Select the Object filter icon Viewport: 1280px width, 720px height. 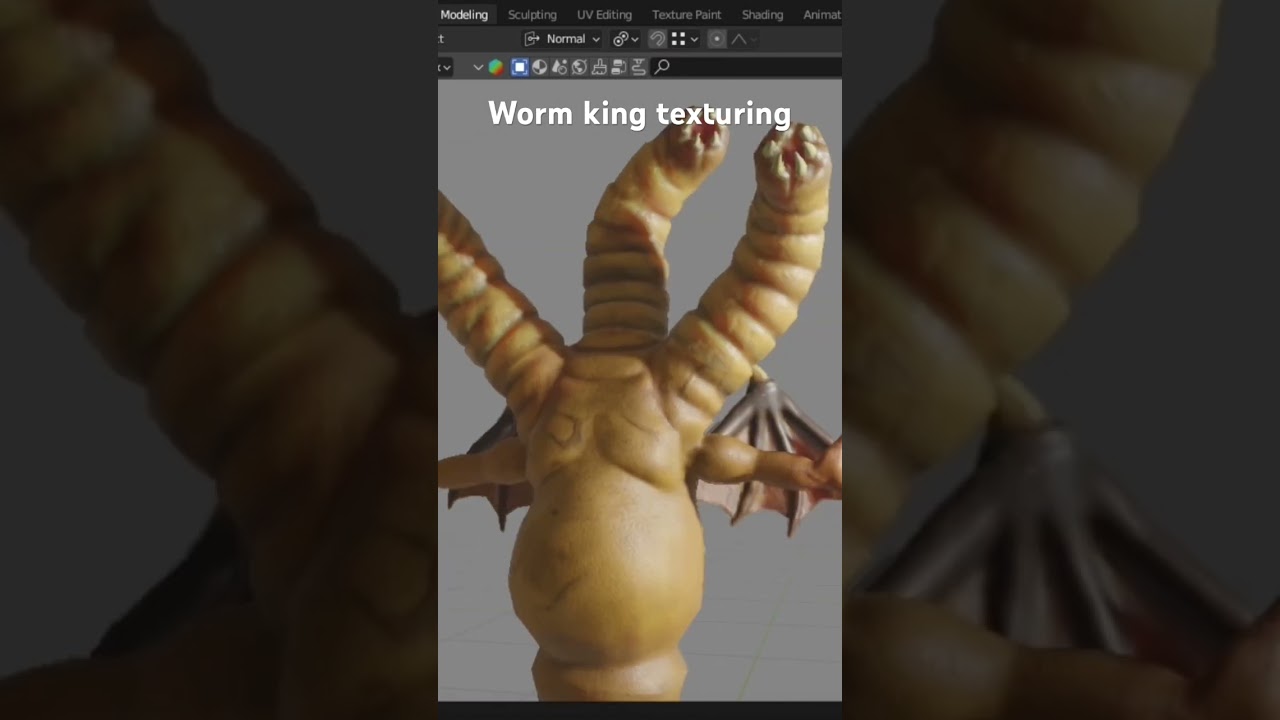(520, 67)
